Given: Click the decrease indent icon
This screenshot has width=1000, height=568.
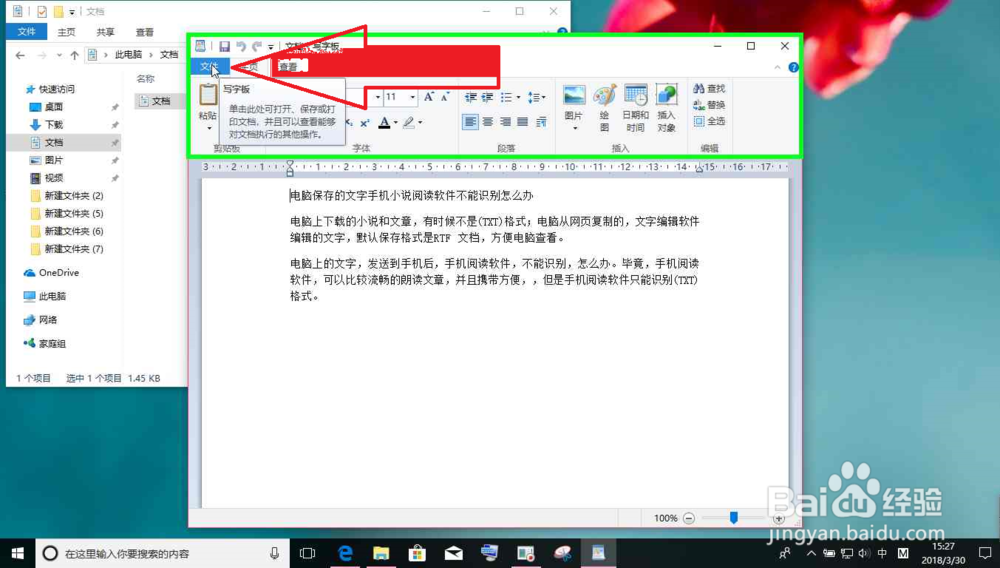Looking at the screenshot, I should pos(471,98).
